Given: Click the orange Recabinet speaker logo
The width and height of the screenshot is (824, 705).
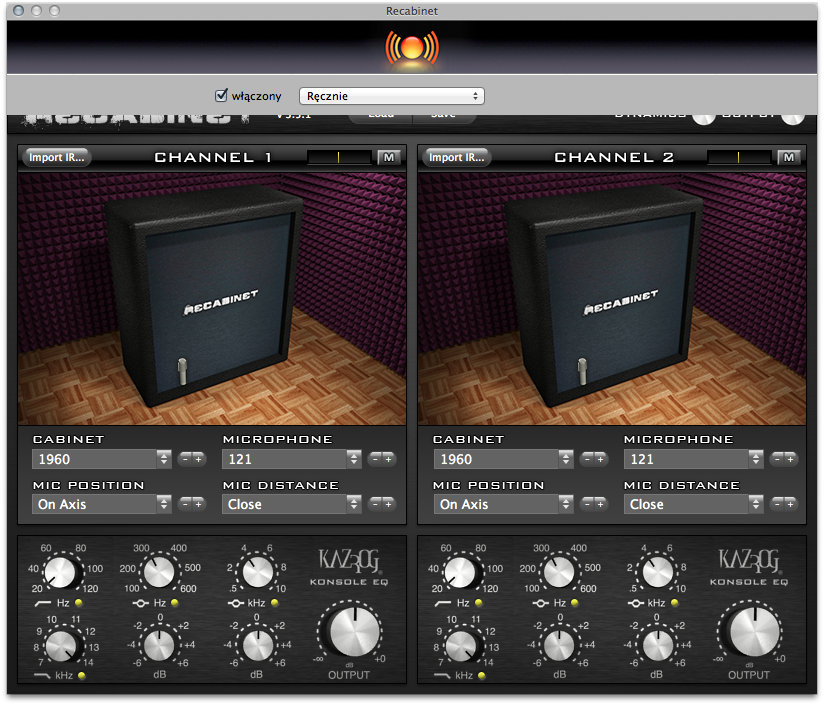Looking at the screenshot, I should click(x=412, y=48).
